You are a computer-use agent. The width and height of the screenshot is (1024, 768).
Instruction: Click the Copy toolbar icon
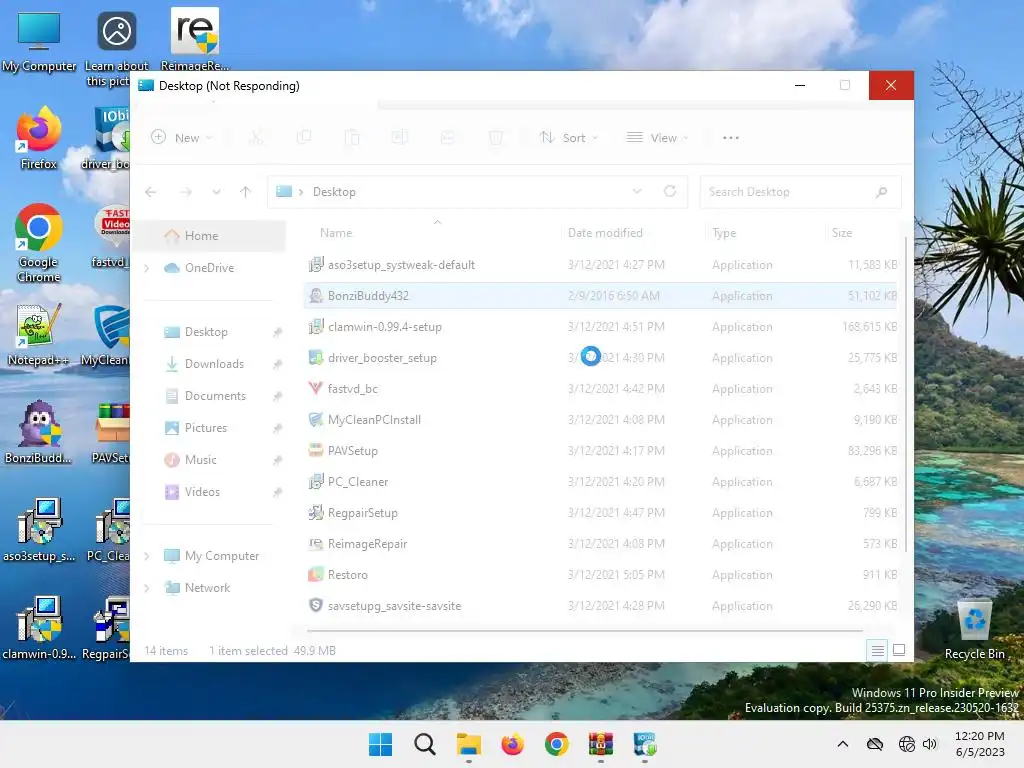pos(304,138)
